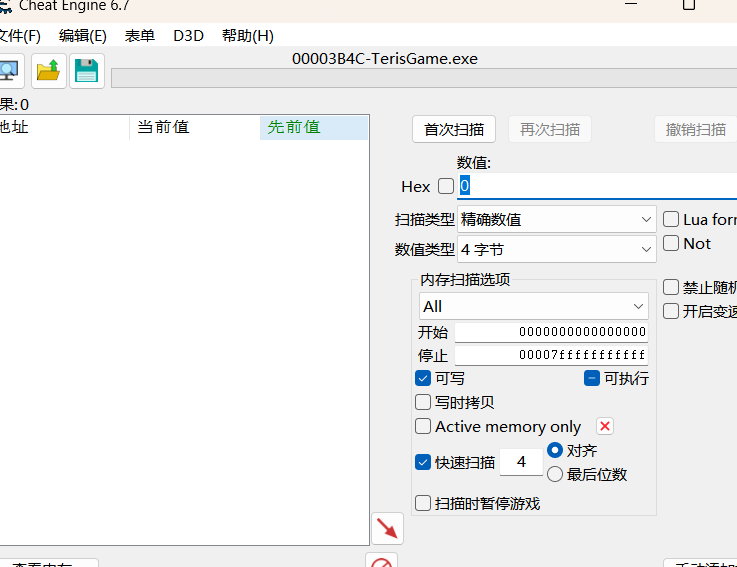The width and height of the screenshot is (737, 567).
Task: Click the 先前值 column header
Action: 313,127
